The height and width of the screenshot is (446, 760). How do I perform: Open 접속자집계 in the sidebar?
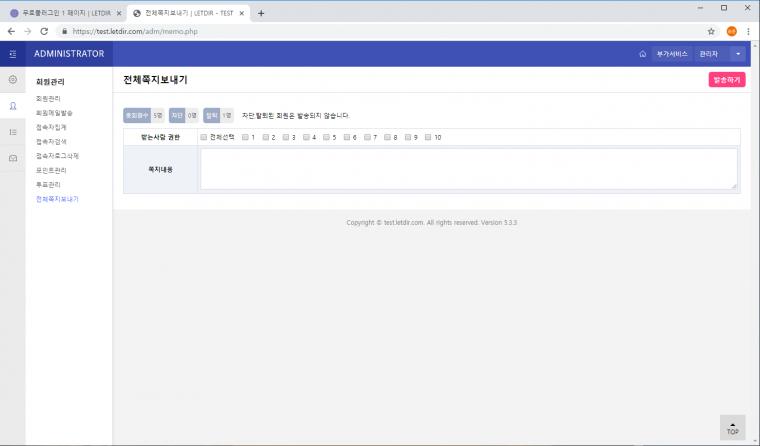pyautogui.click(x=51, y=127)
